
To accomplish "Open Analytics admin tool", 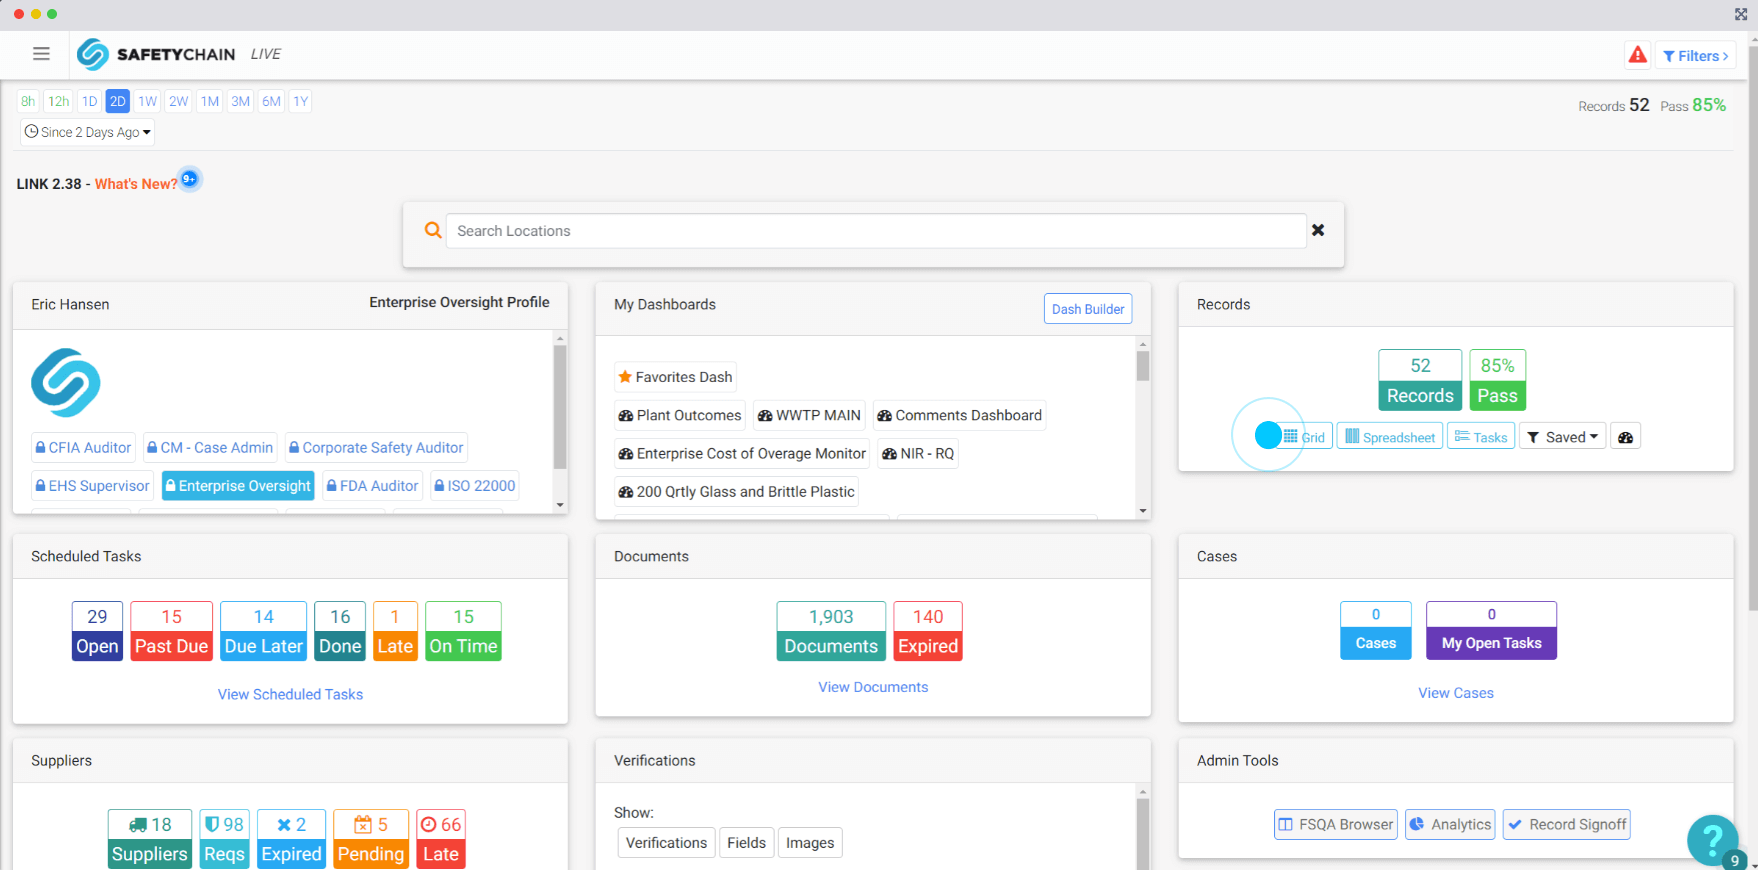I will click(x=1450, y=824).
